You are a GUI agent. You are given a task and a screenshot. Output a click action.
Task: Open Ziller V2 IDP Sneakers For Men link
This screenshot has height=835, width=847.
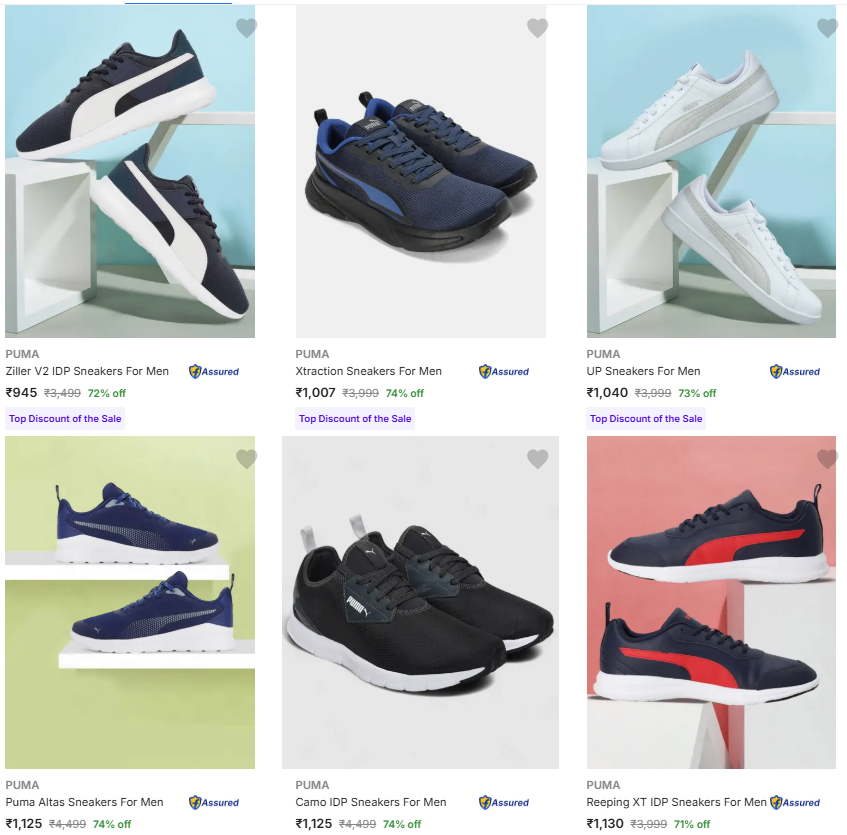pyautogui.click(x=87, y=371)
